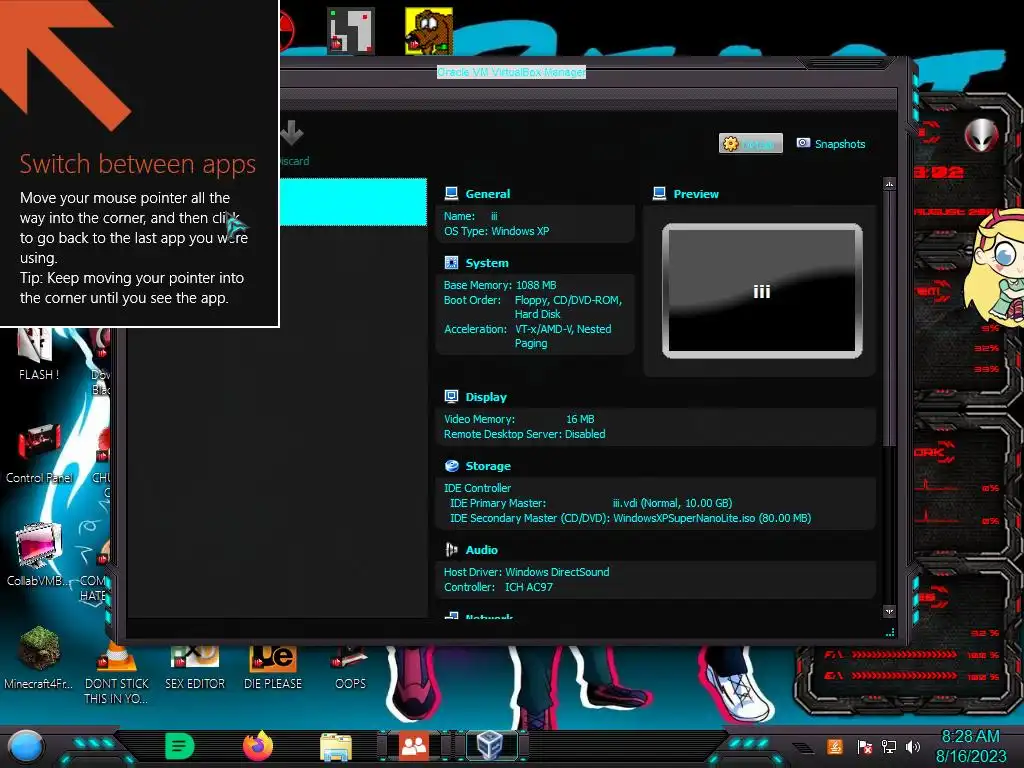
Task: Select the highlighted VM entry in the list
Action: click(353, 202)
